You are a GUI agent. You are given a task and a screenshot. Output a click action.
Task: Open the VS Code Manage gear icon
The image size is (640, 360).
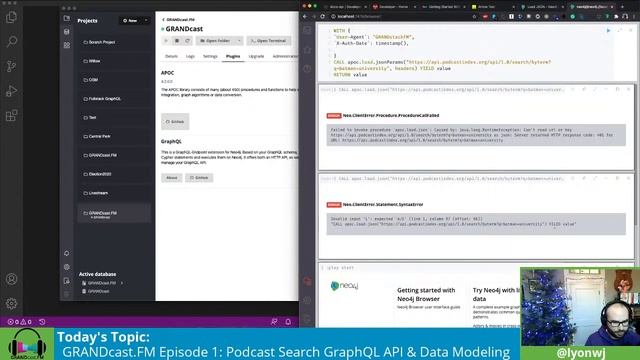(x=11, y=303)
